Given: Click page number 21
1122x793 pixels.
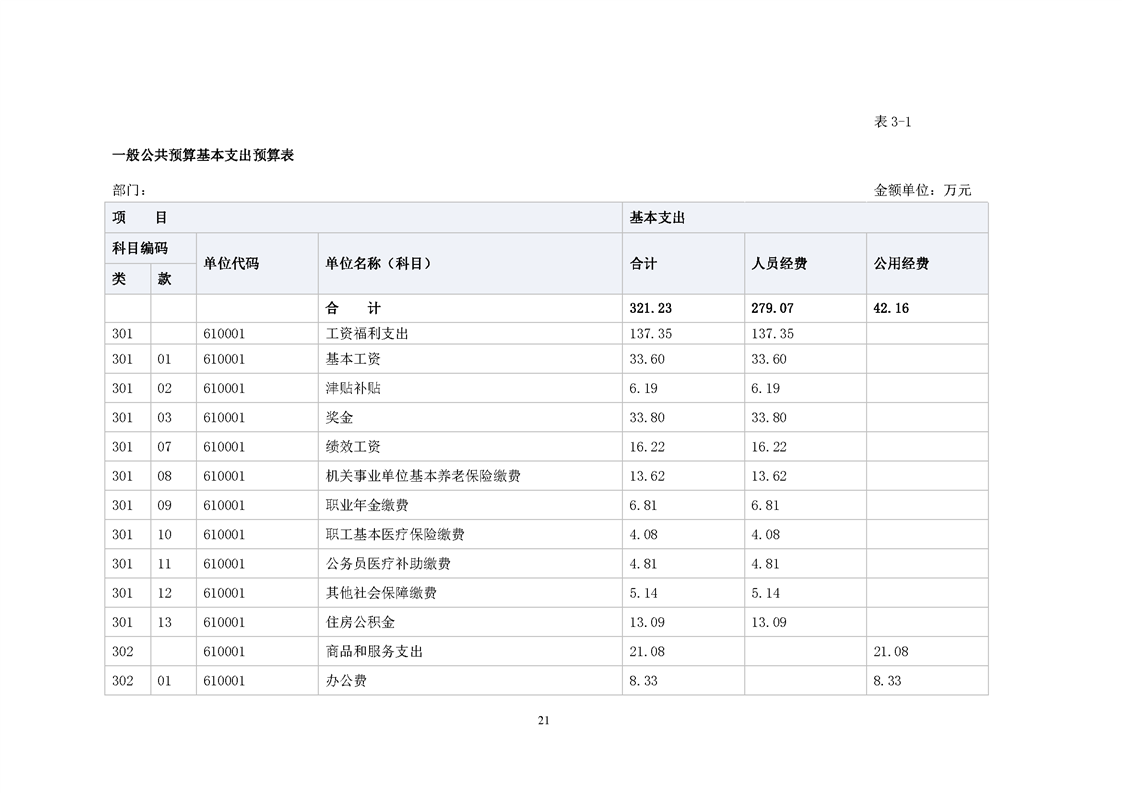Looking at the screenshot, I should pyautogui.click(x=544, y=721).
